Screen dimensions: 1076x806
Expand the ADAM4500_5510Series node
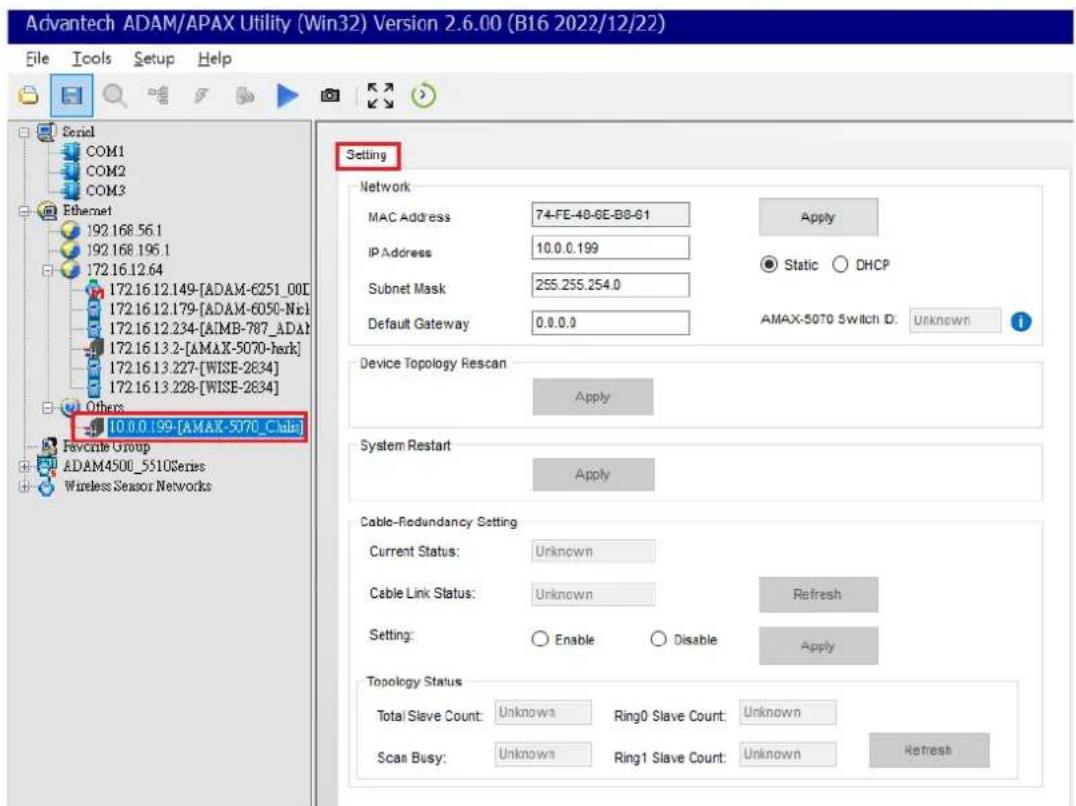(x=24, y=466)
